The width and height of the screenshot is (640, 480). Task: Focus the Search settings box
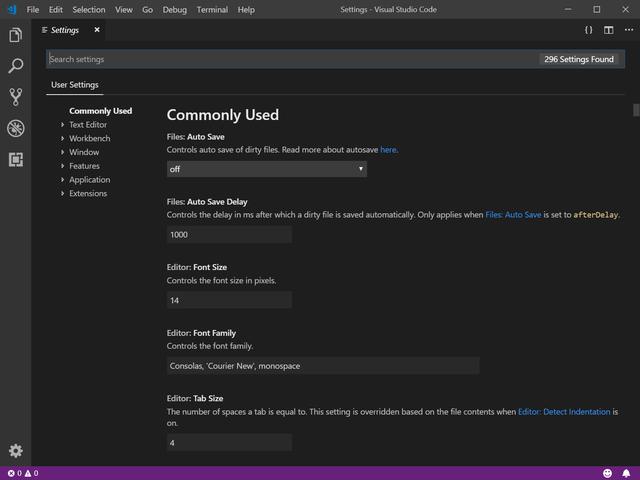[292, 59]
